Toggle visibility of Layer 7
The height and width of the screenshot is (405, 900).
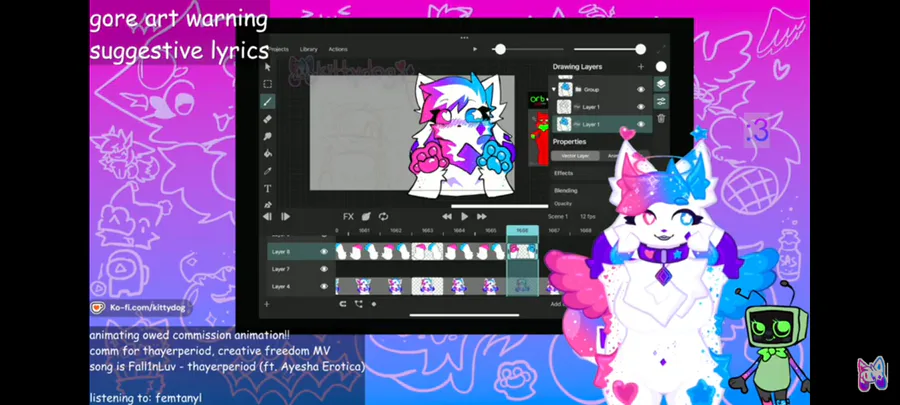click(x=324, y=268)
